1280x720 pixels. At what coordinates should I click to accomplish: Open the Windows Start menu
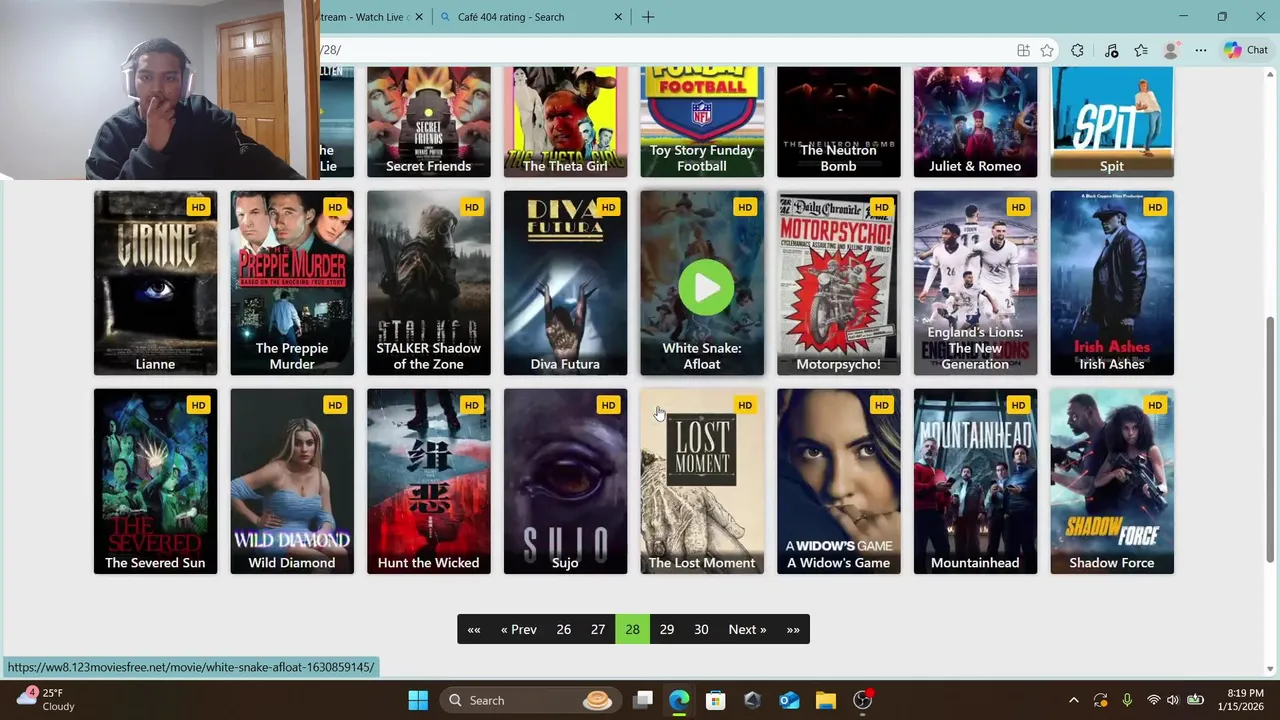(418, 700)
